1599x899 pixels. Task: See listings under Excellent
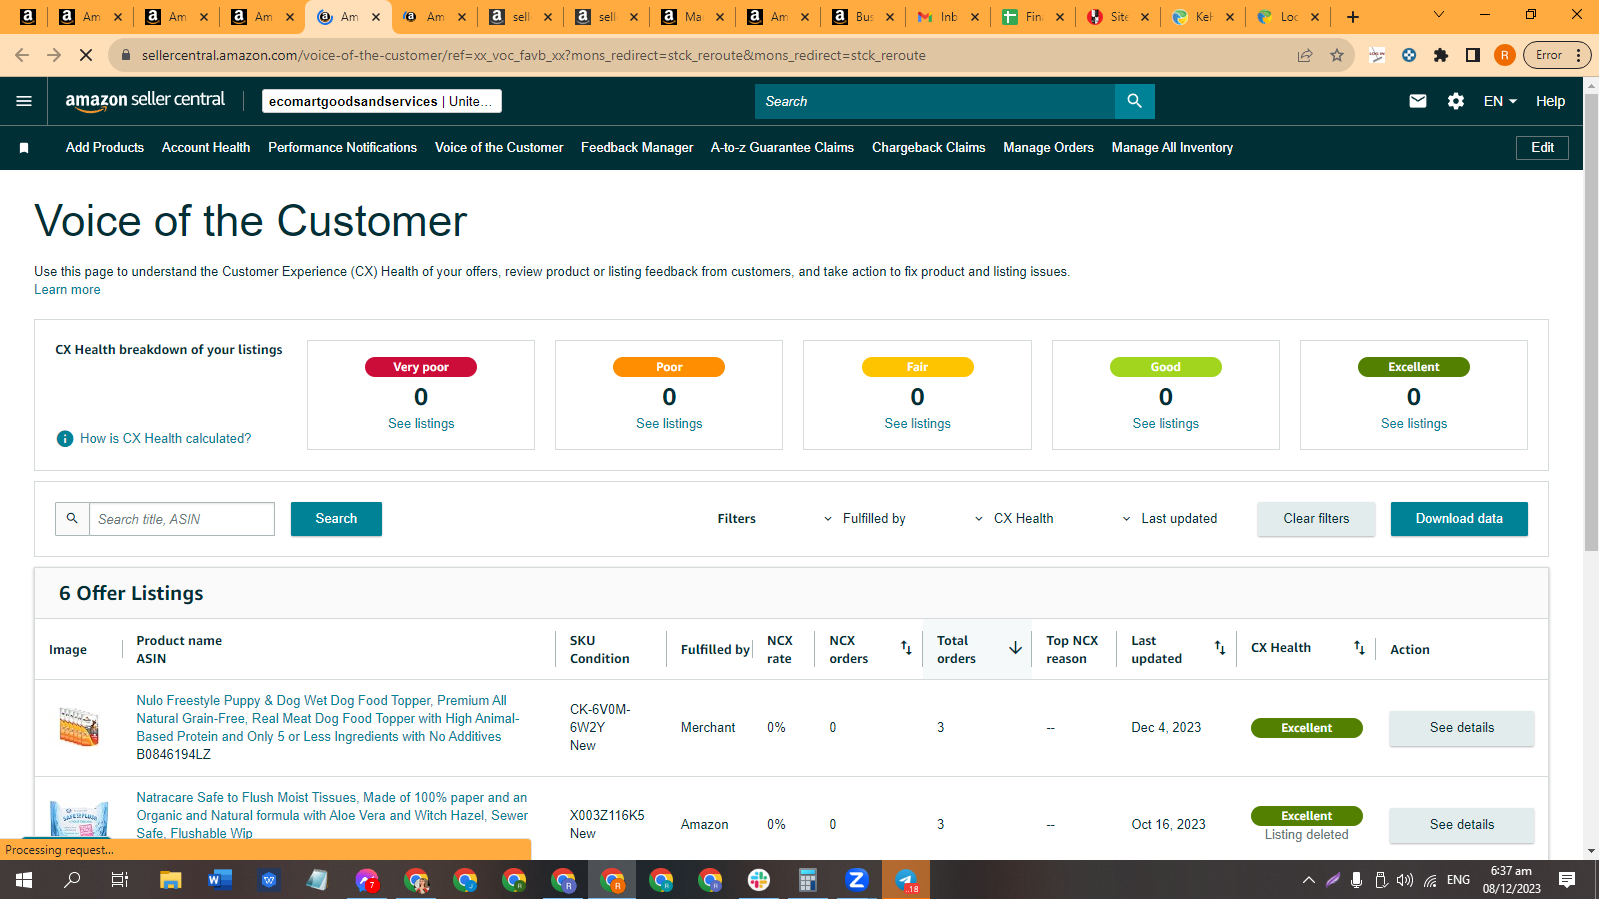[x=1413, y=424]
